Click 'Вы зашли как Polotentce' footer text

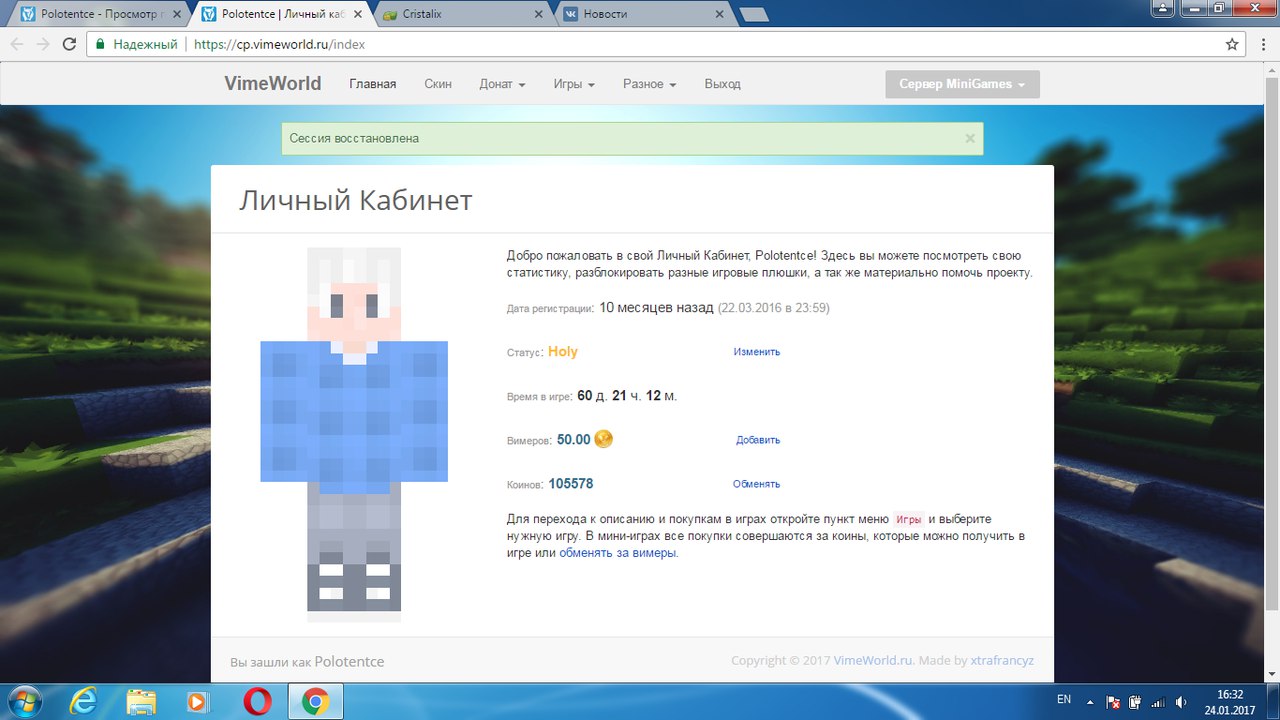(307, 662)
